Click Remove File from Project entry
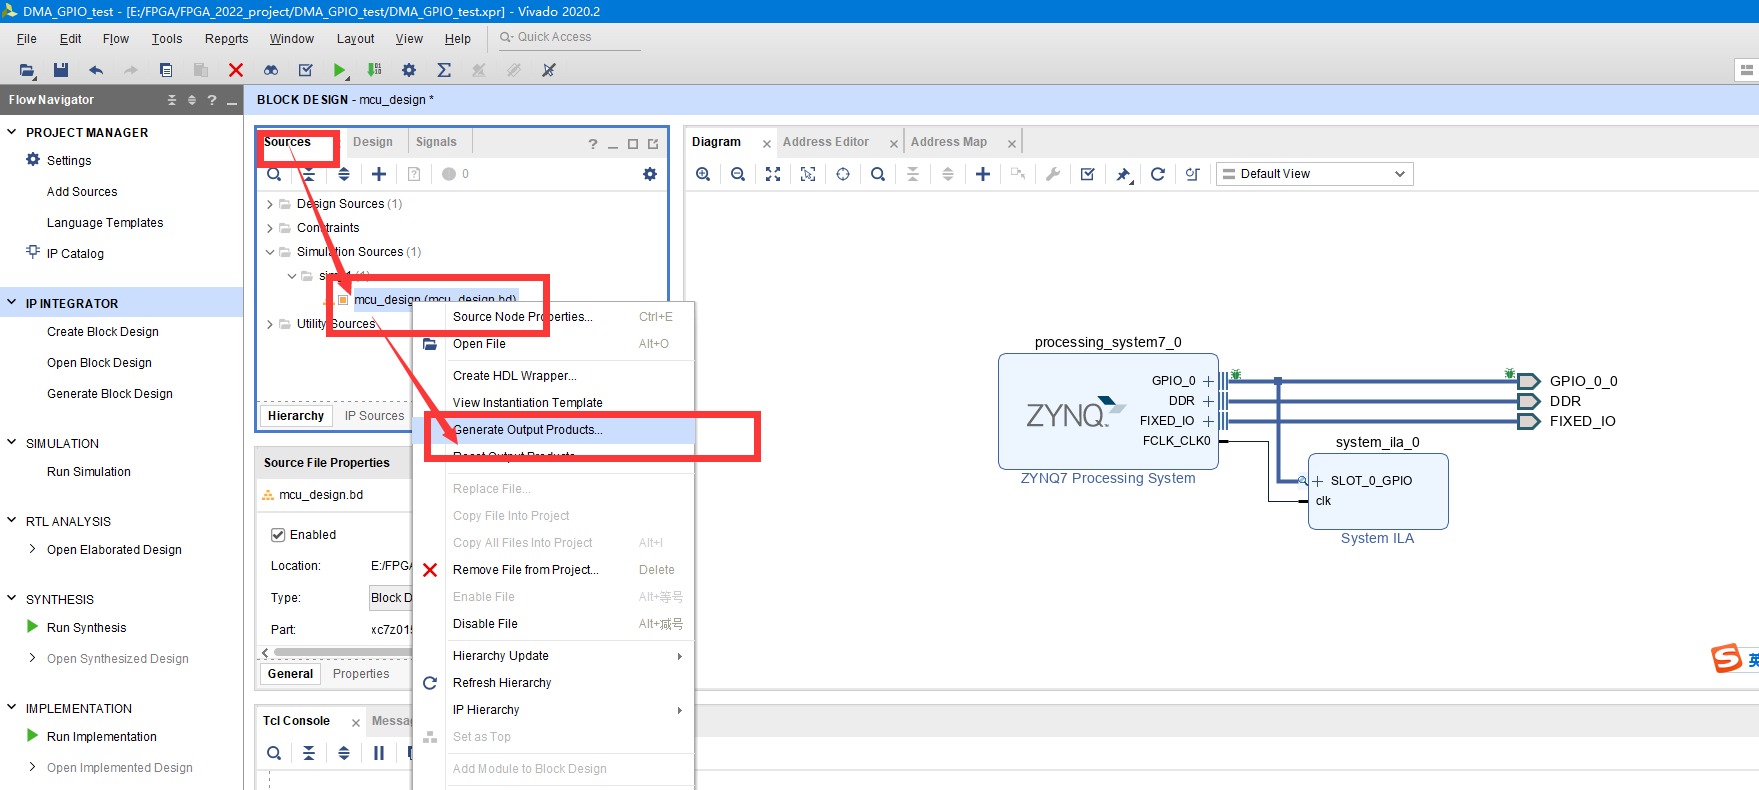Screen dimensions: 1759x790 [525, 570]
